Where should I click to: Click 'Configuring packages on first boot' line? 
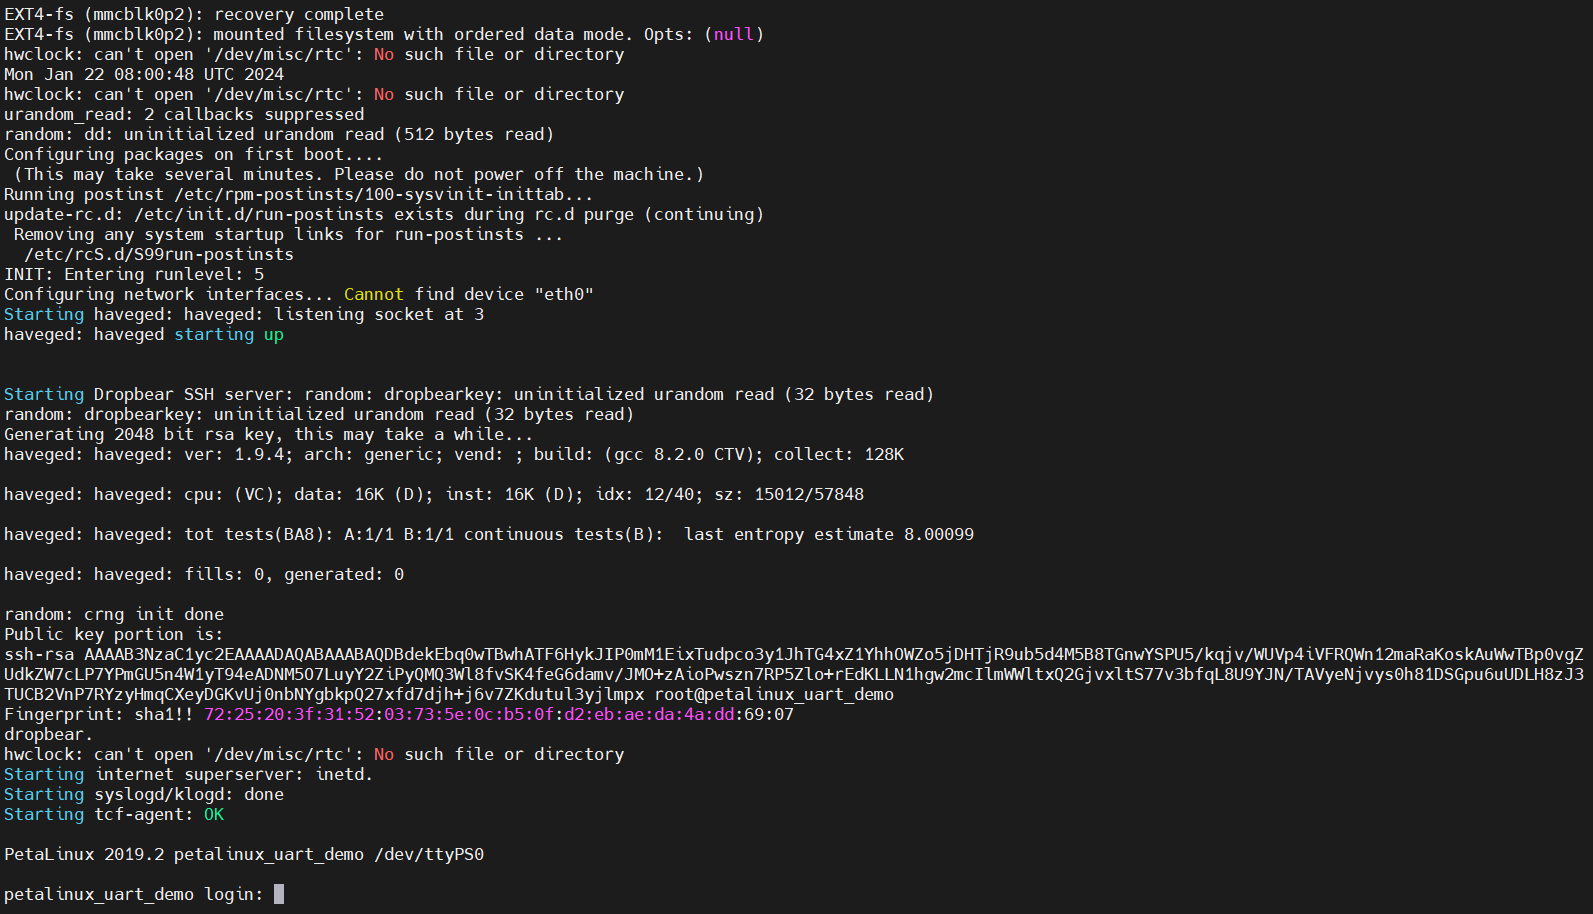[x=194, y=154]
